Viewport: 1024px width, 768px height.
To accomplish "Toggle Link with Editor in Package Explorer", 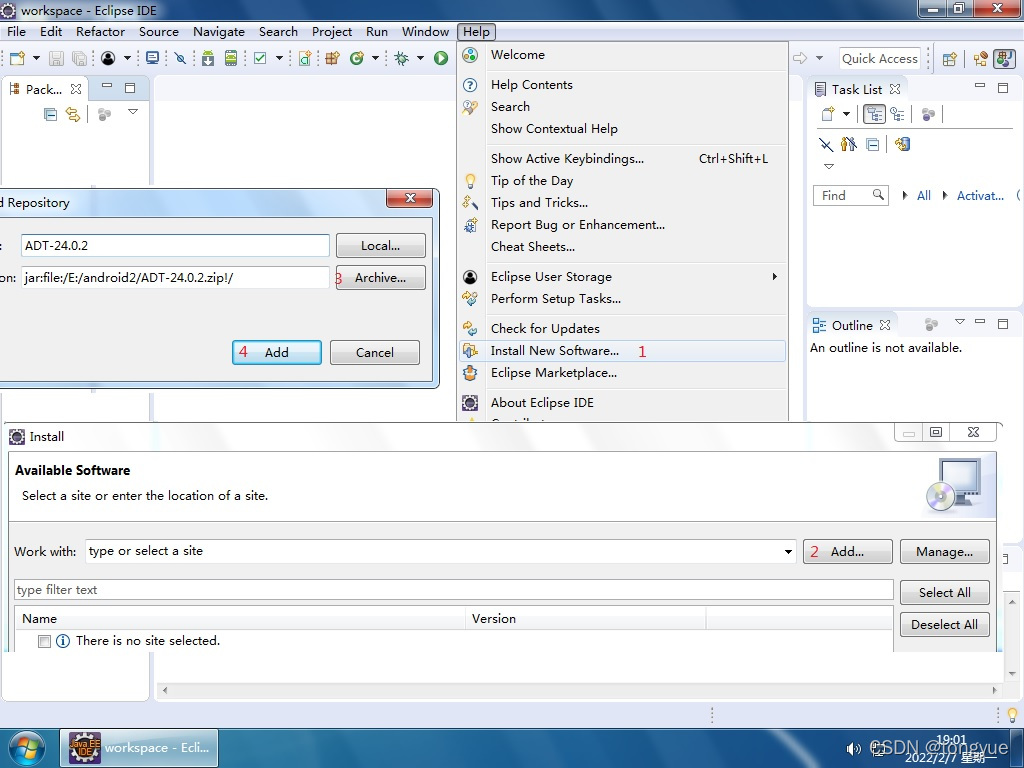I will (72, 114).
